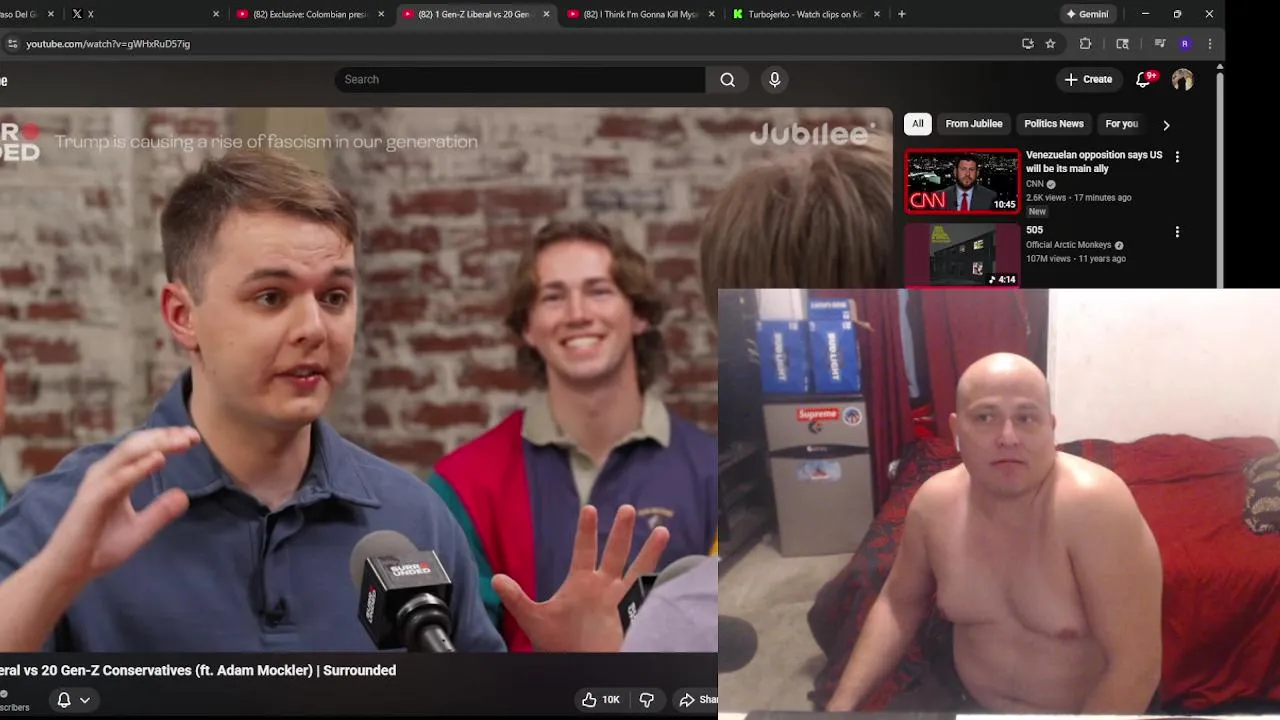Click the Create video button
This screenshot has height=720, width=1280.
(1088, 80)
